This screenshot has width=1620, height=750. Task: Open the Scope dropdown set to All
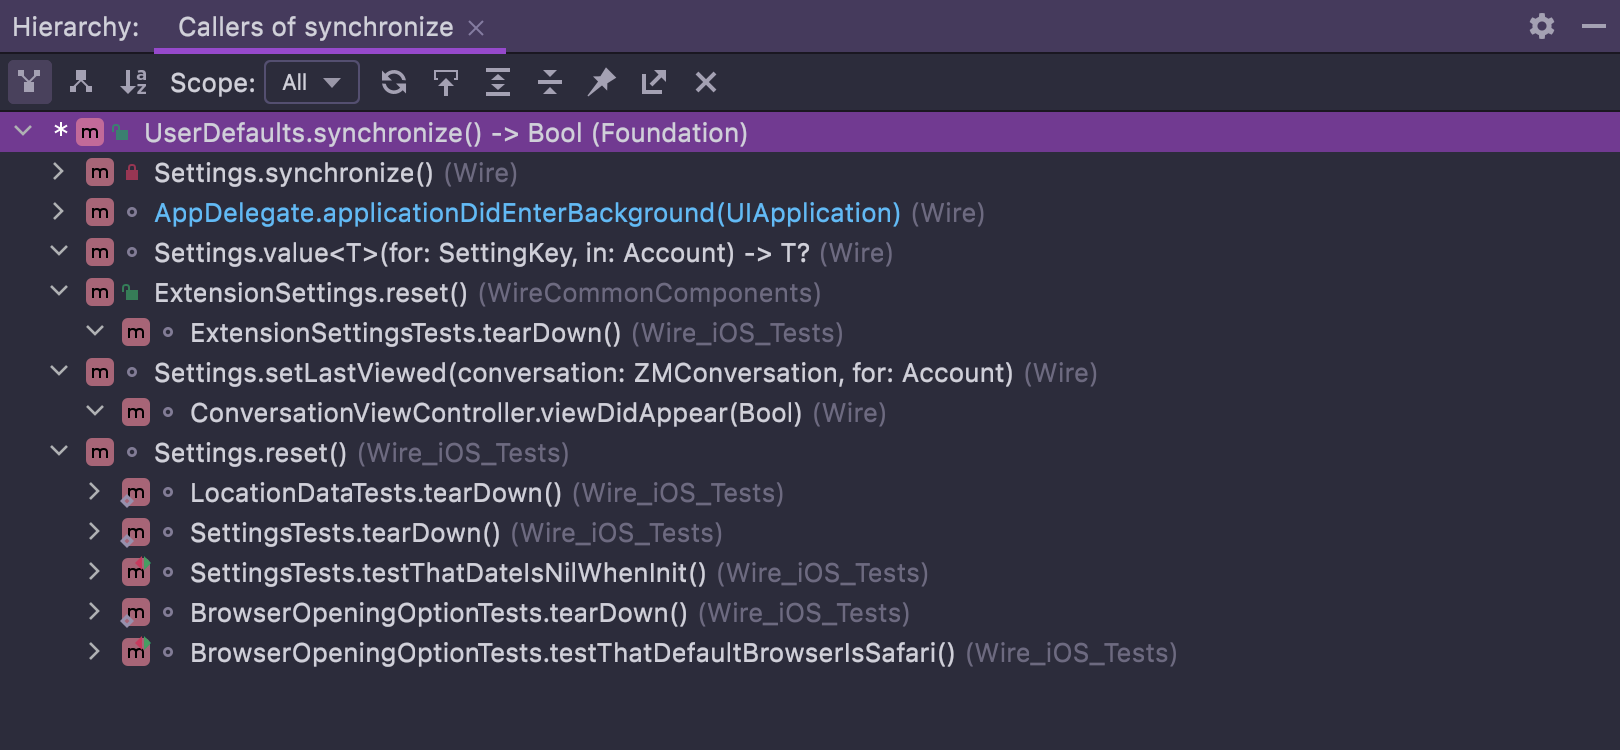coord(312,82)
